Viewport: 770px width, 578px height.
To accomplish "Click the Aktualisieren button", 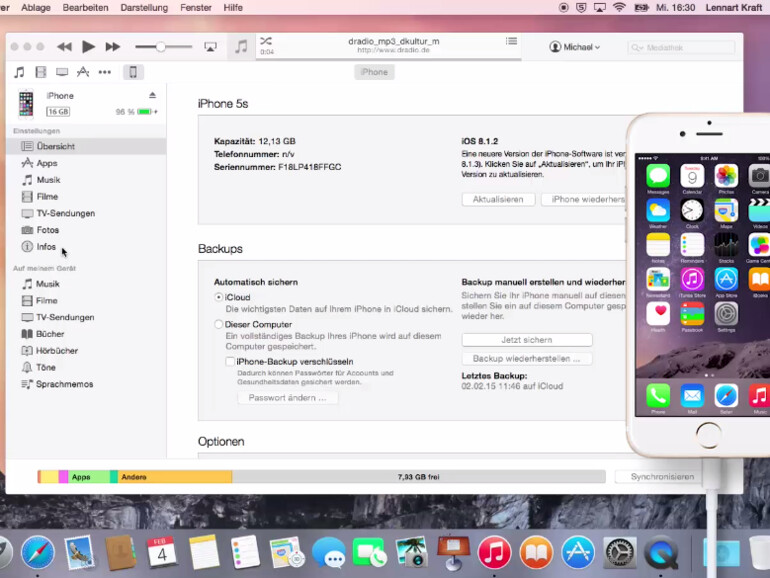I will [x=498, y=199].
